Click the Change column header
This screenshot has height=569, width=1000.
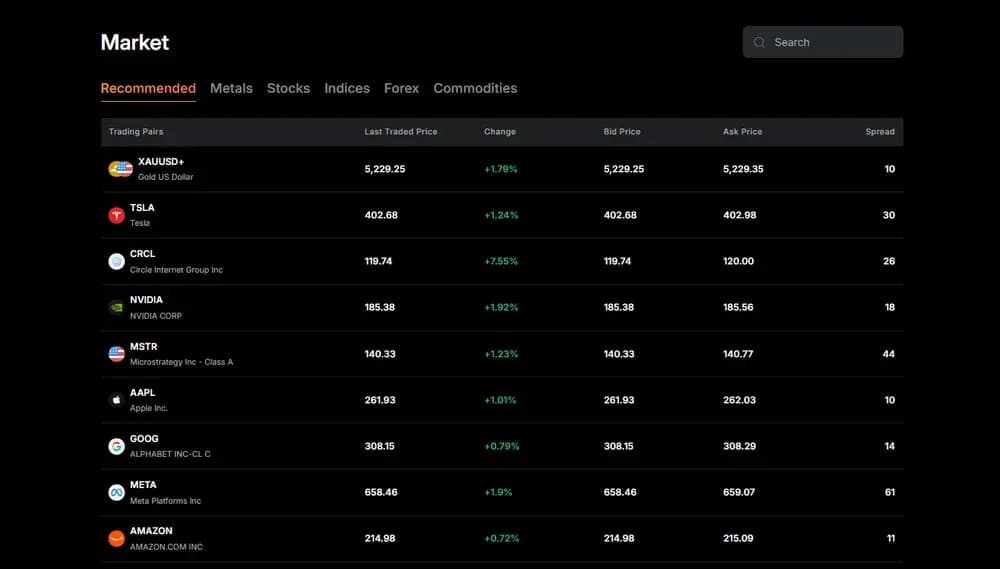pyautogui.click(x=499, y=131)
